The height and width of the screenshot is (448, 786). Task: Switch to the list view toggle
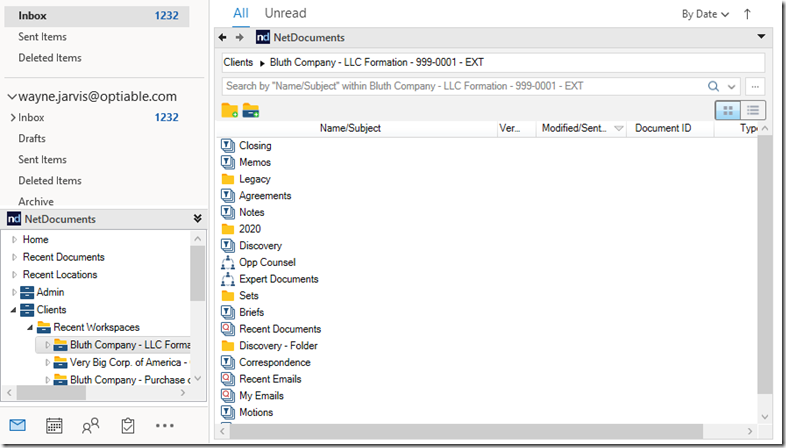click(753, 110)
